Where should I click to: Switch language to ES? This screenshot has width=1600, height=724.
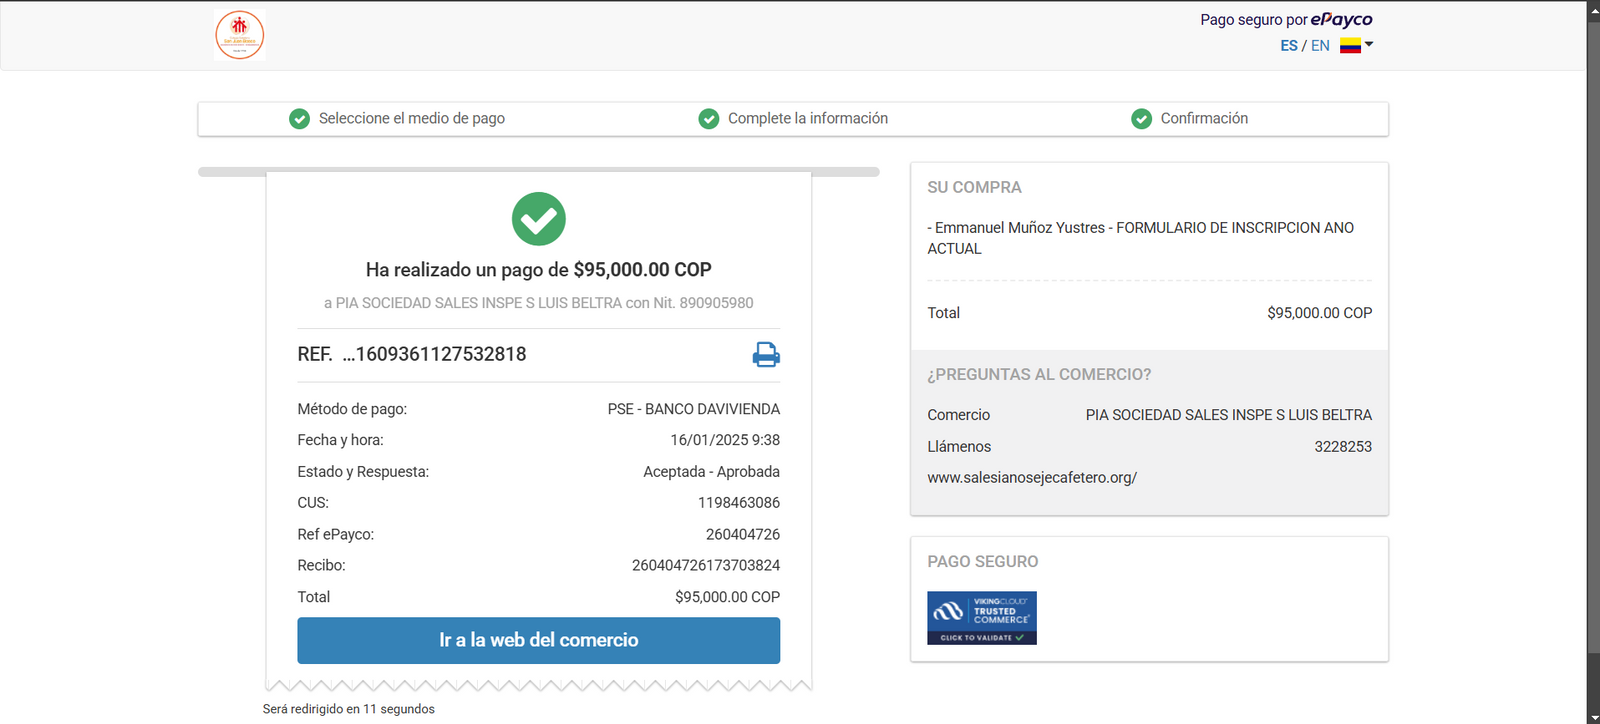pyautogui.click(x=1289, y=46)
